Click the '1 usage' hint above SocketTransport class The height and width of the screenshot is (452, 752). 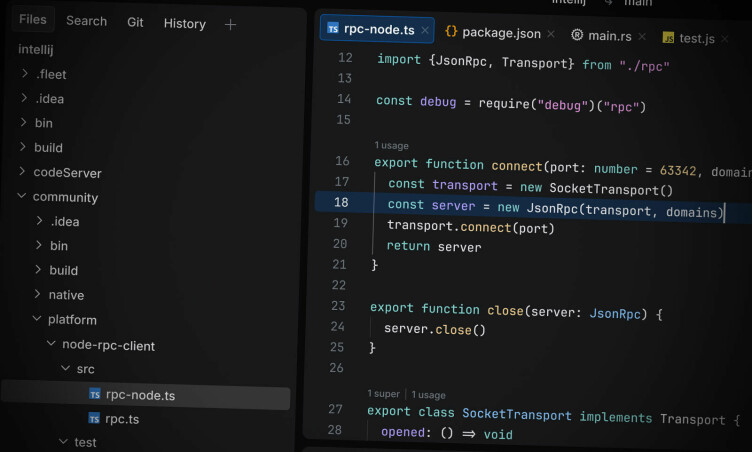428,395
